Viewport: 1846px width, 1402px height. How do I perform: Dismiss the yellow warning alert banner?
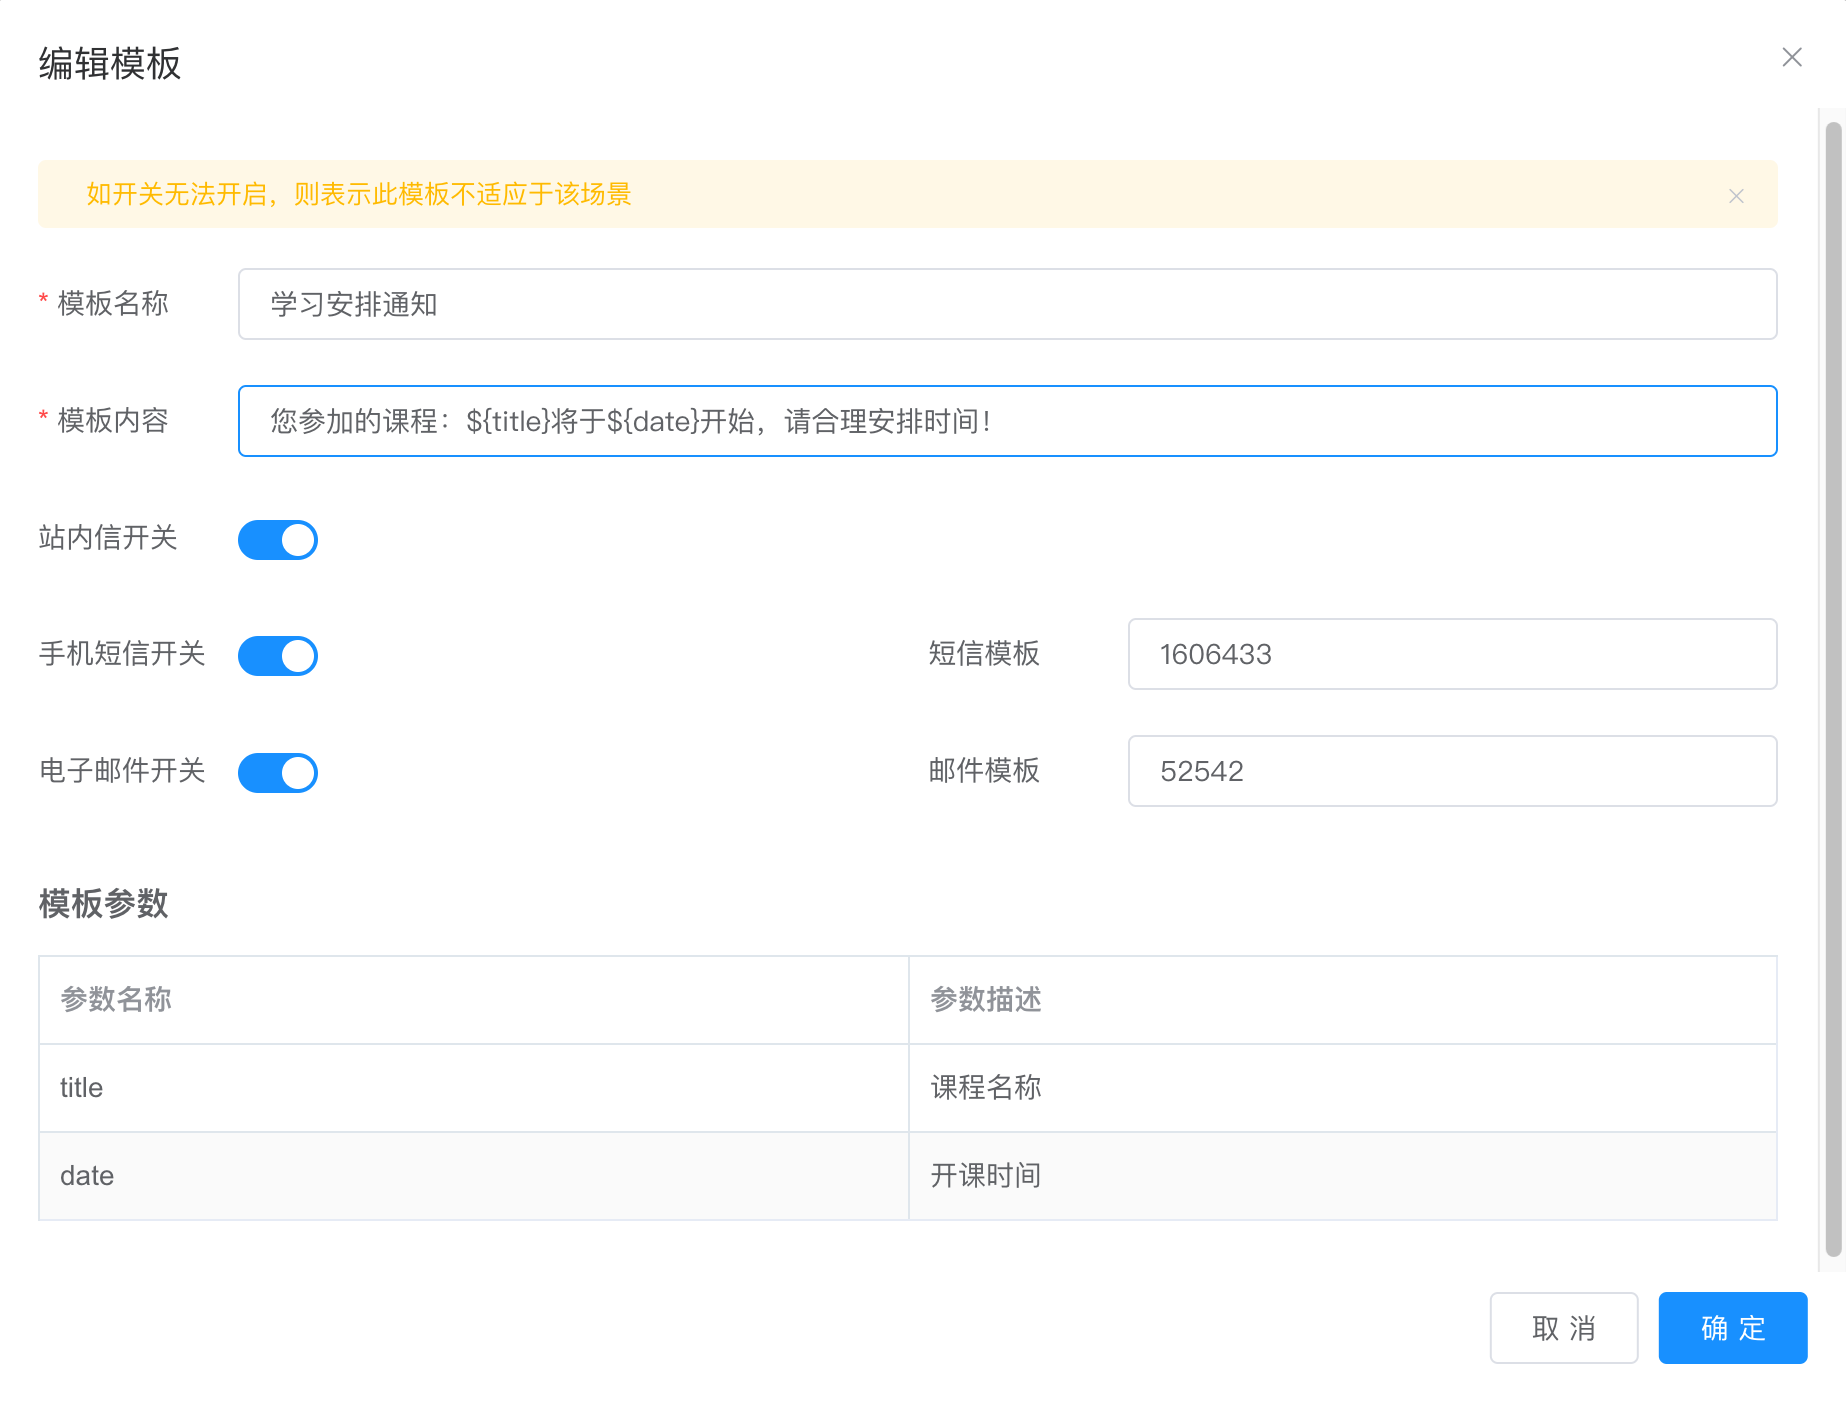[1736, 196]
